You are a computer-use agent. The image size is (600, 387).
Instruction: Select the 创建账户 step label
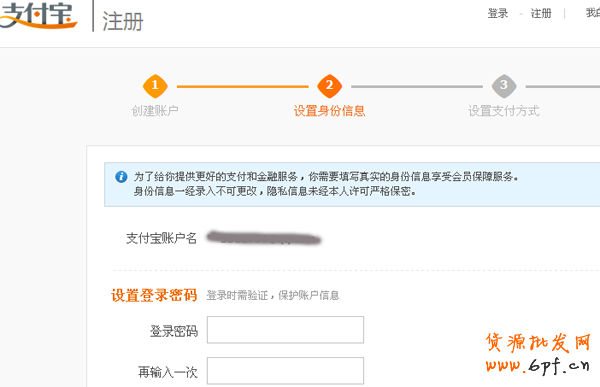tap(155, 111)
